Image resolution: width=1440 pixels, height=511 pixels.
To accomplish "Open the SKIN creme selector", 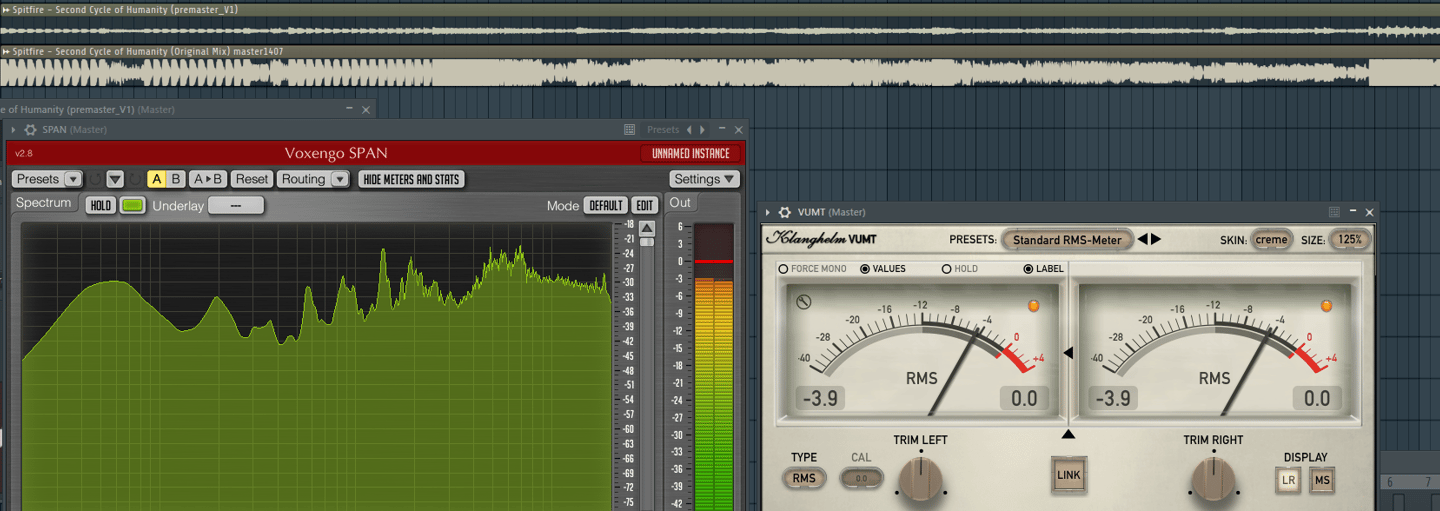I will 1271,240.
